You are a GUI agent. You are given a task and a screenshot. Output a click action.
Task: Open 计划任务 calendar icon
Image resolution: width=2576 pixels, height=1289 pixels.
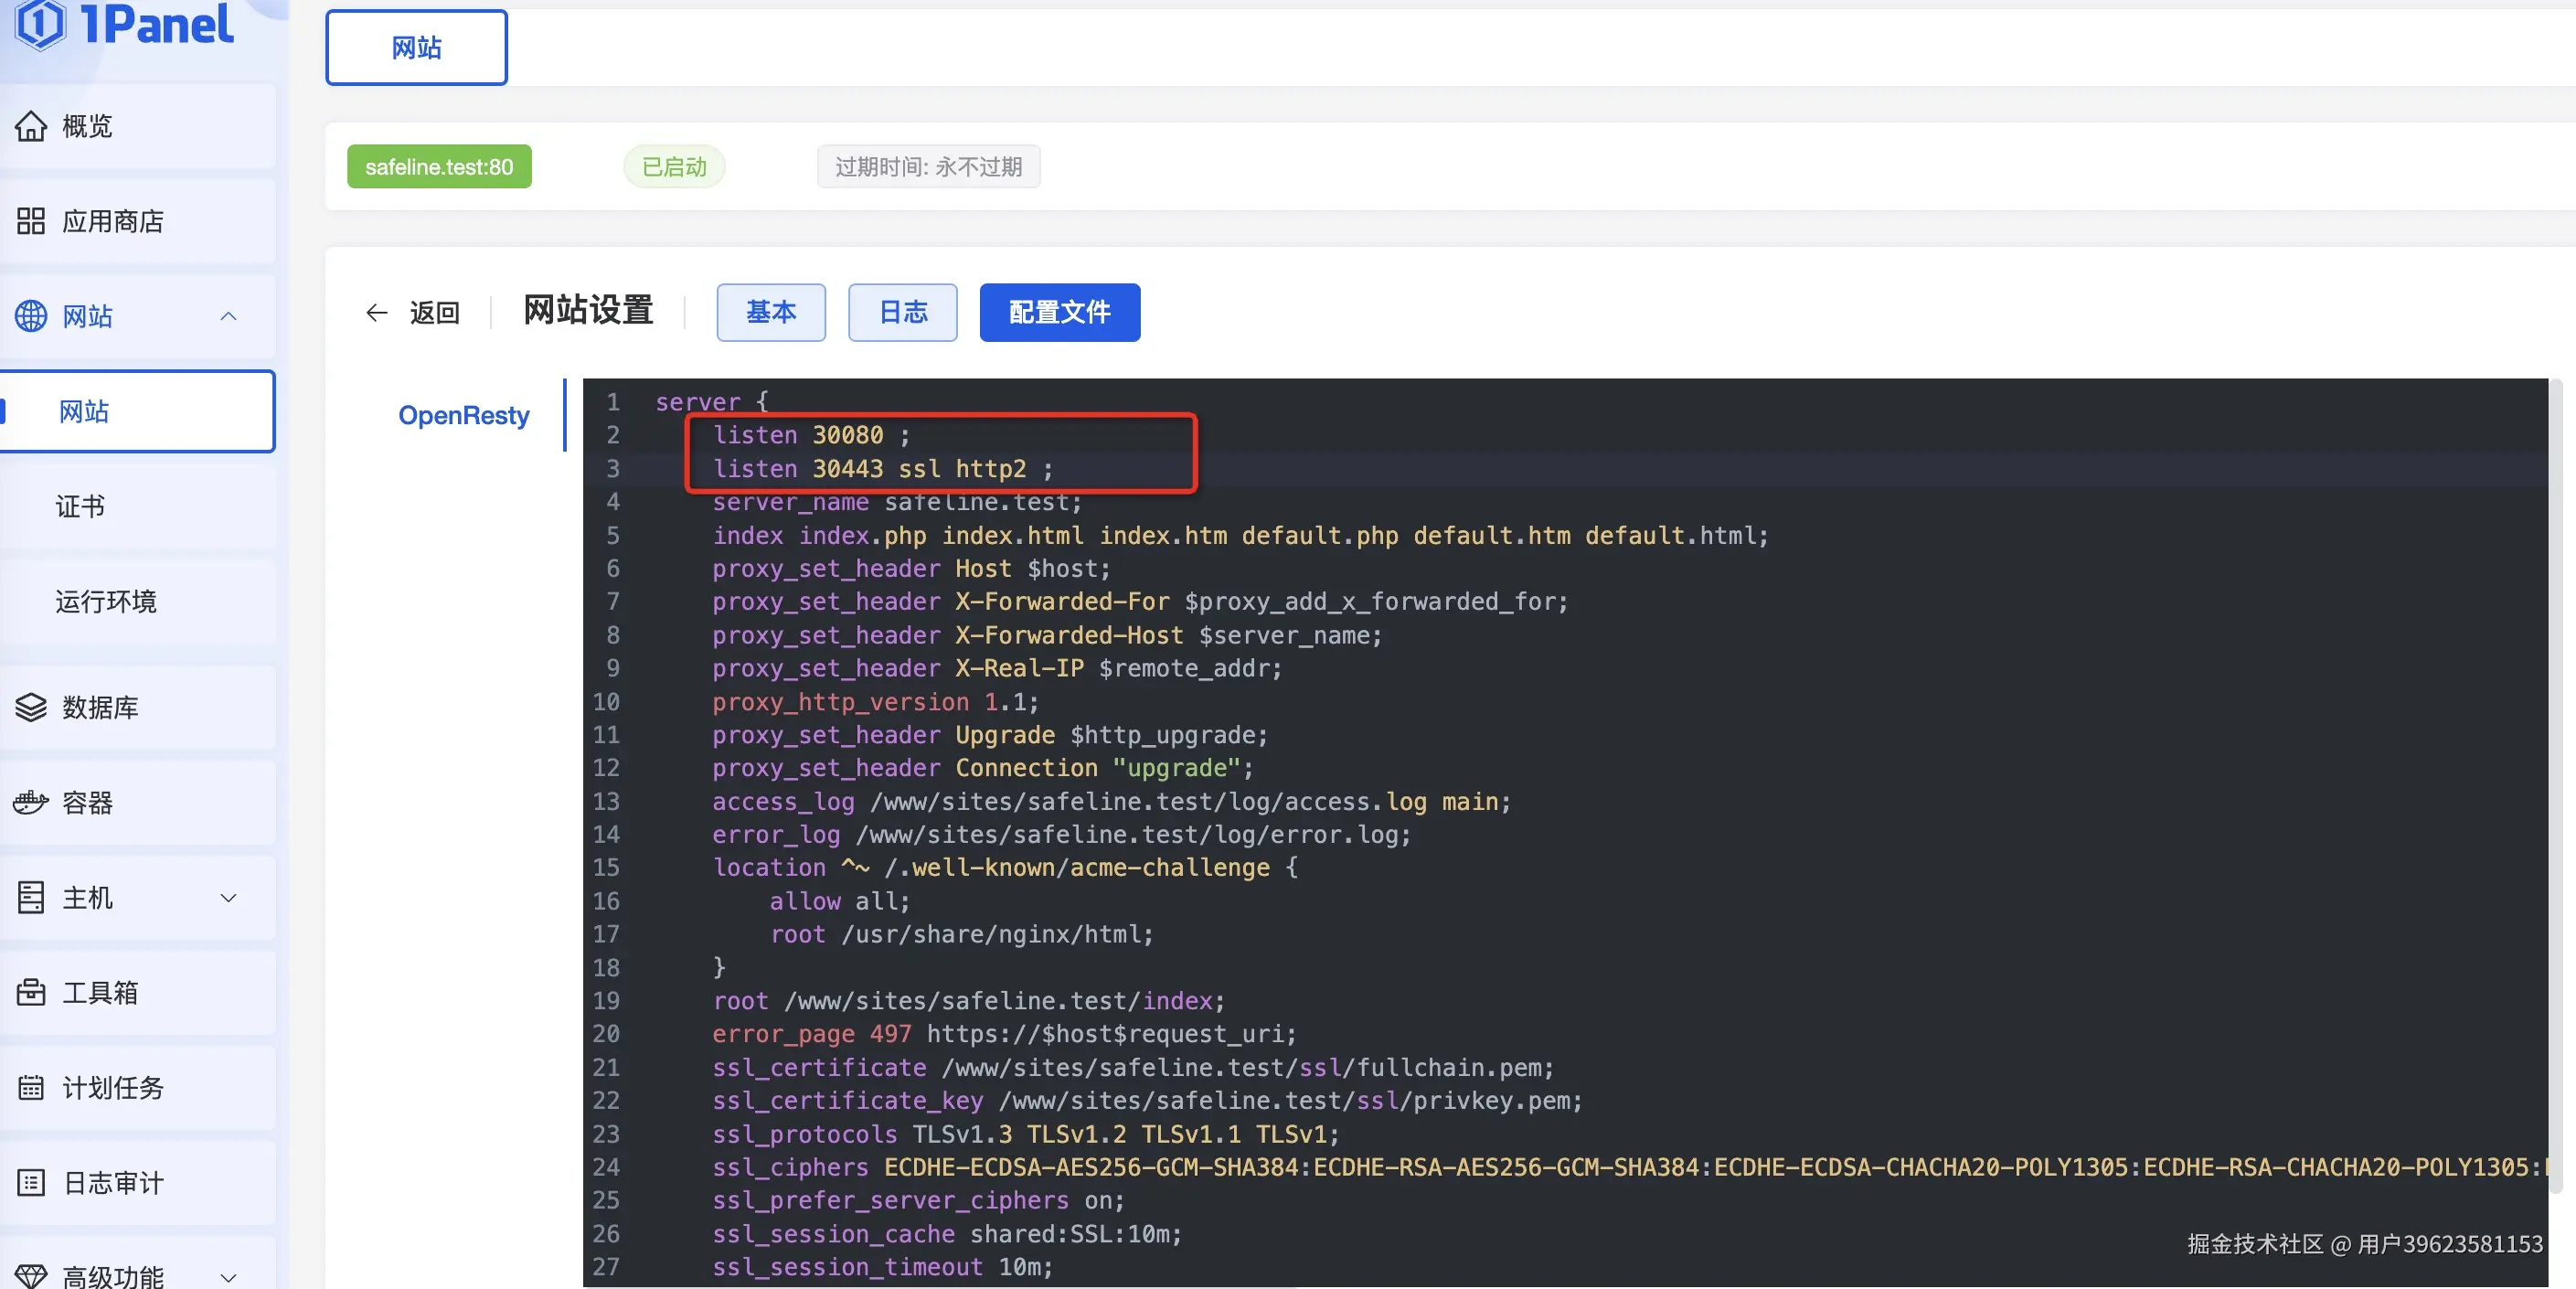tap(31, 1087)
